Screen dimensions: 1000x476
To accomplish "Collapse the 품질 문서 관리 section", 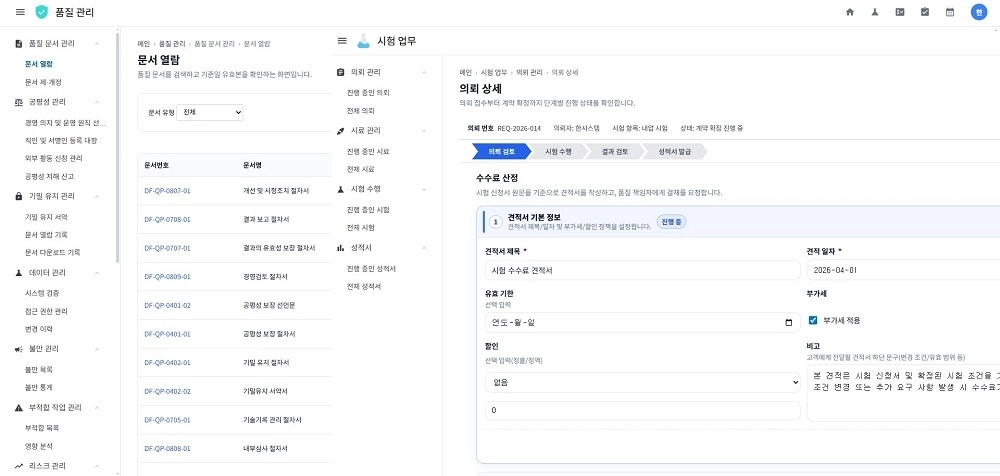I will click(x=96, y=43).
